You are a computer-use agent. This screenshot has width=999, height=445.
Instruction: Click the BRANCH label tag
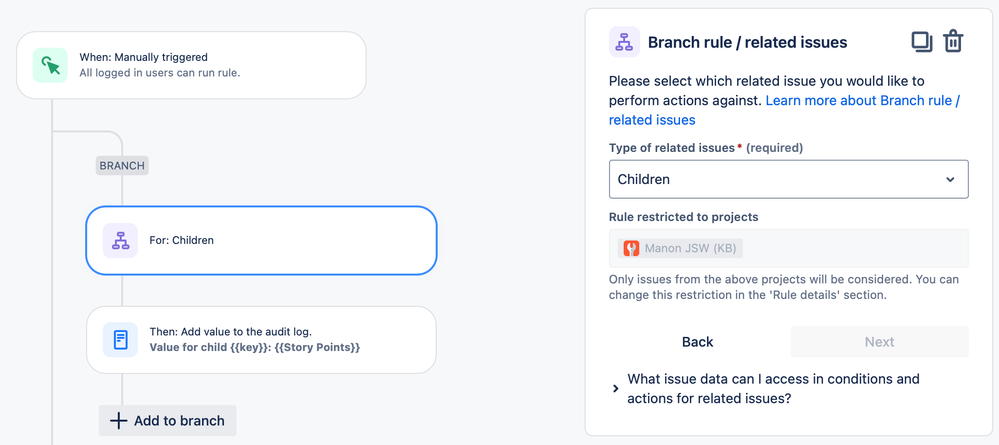pos(122,165)
